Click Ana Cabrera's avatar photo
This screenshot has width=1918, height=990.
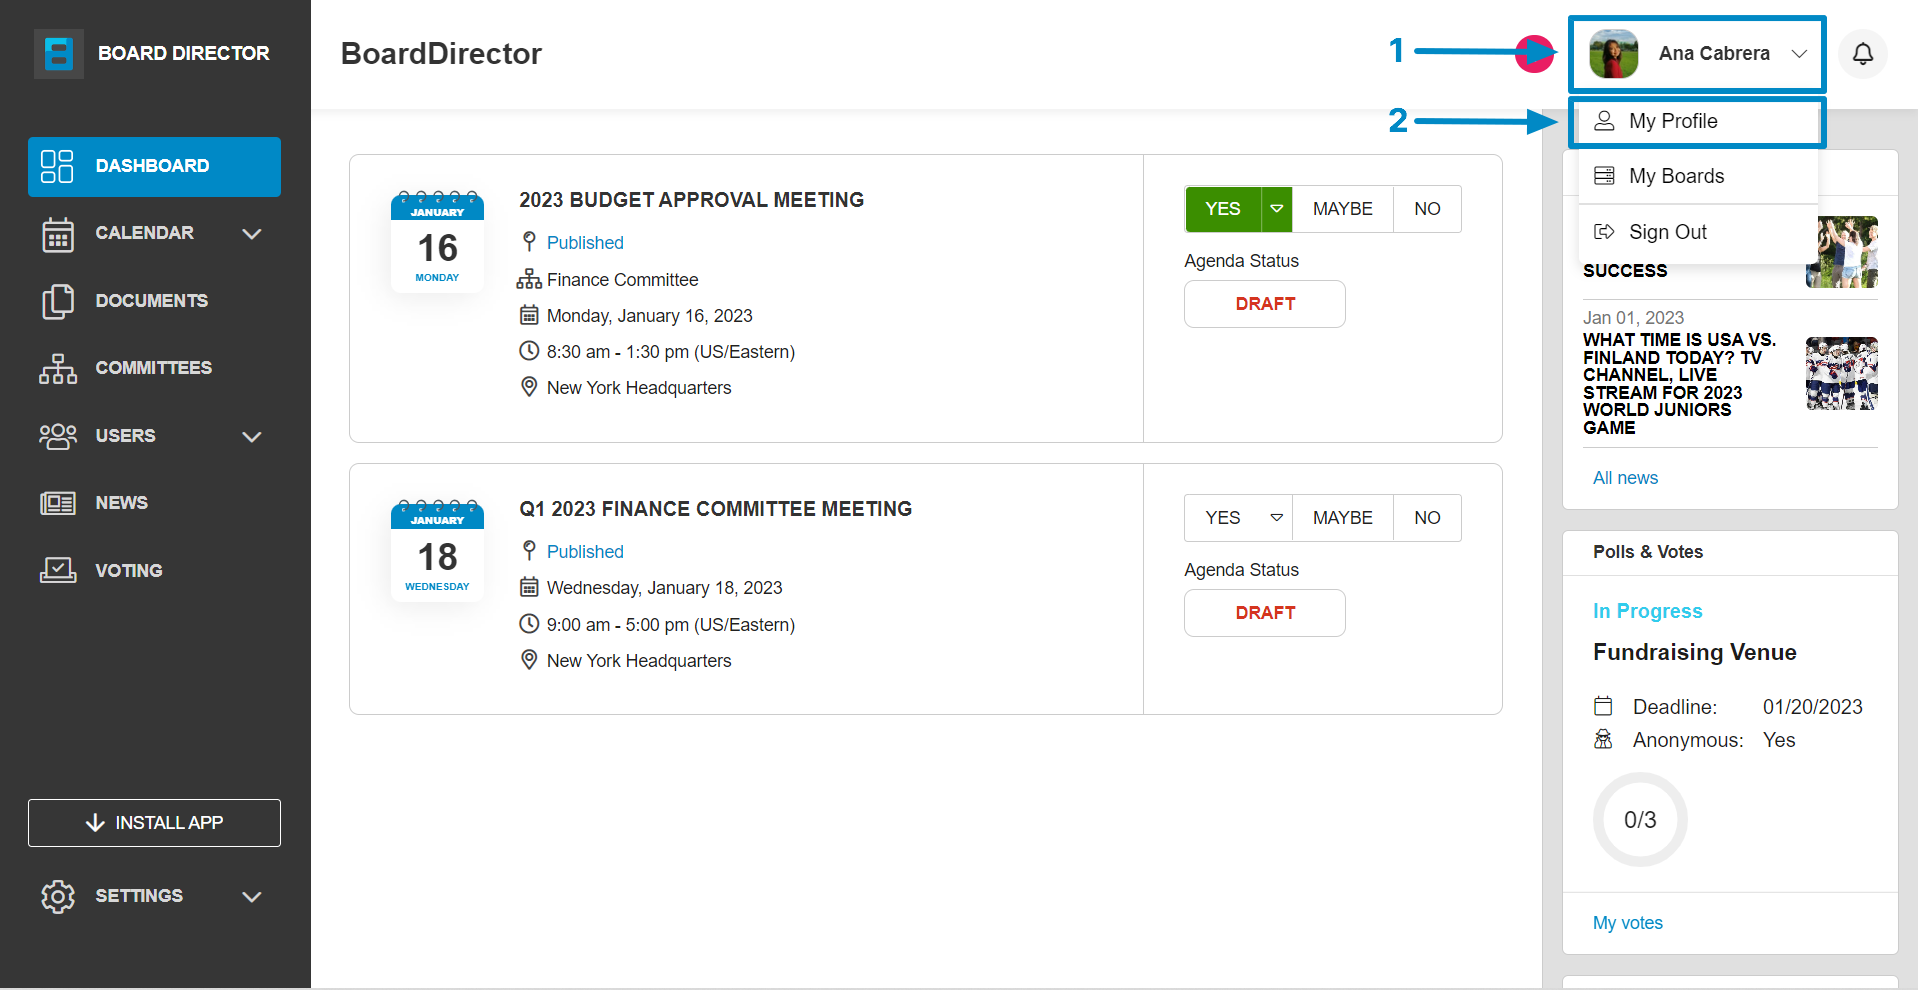[x=1613, y=54]
